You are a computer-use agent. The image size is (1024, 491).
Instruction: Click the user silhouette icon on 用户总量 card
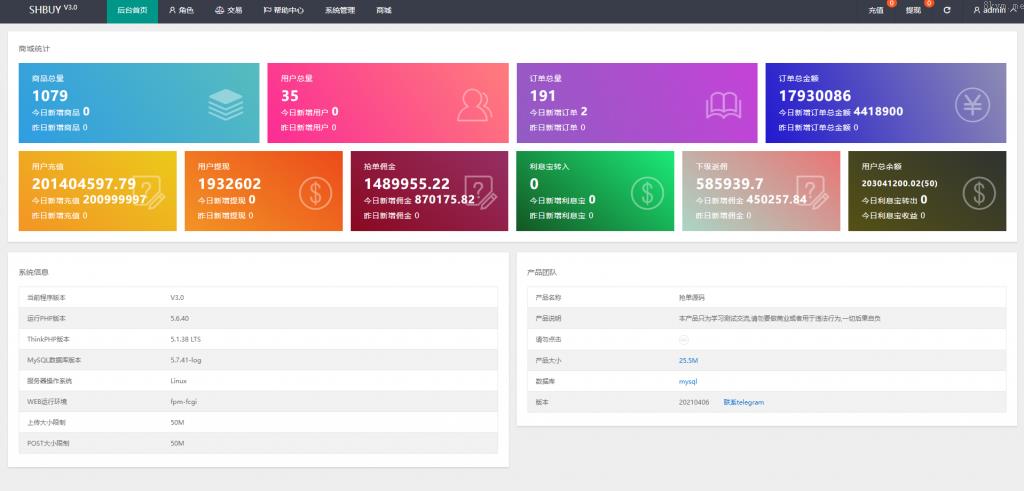tap(474, 103)
